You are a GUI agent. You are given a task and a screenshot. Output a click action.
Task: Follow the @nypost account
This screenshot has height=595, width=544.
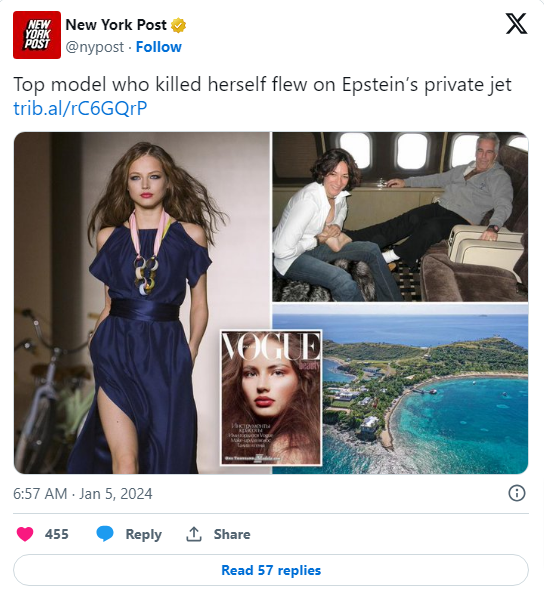tap(159, 47)
